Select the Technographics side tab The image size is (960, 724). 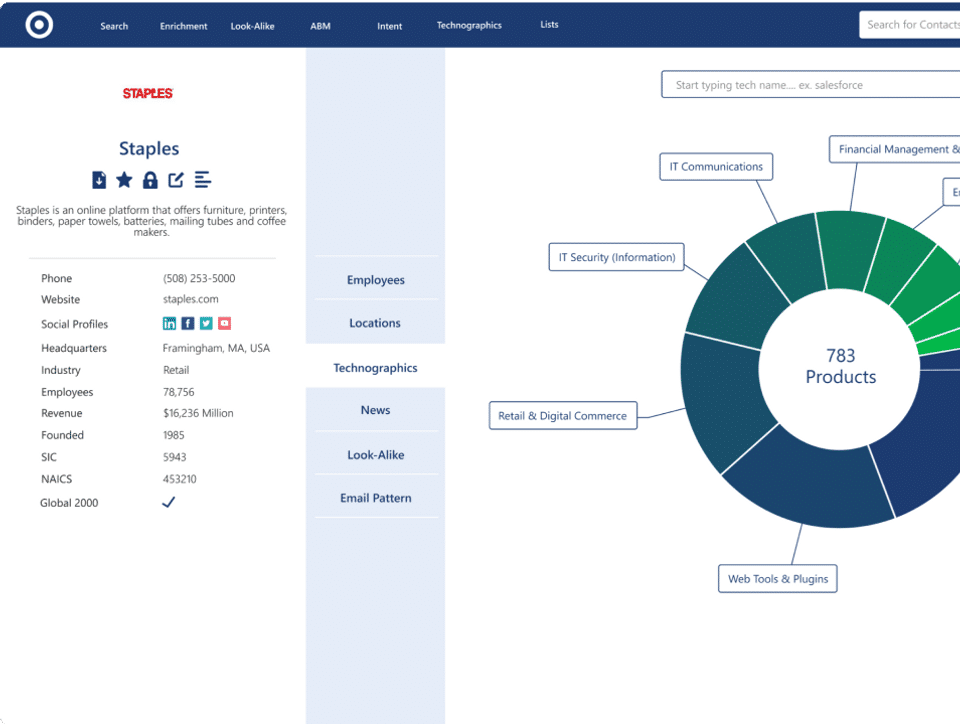(375, 368)
